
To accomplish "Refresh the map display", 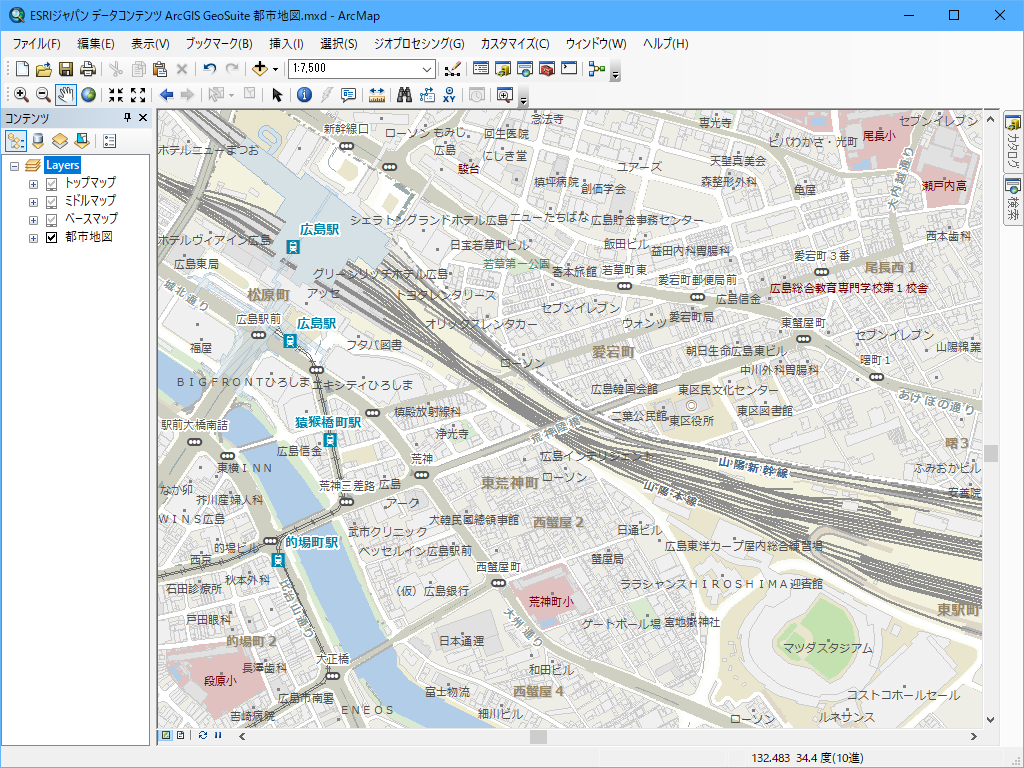I will (203, 735).
